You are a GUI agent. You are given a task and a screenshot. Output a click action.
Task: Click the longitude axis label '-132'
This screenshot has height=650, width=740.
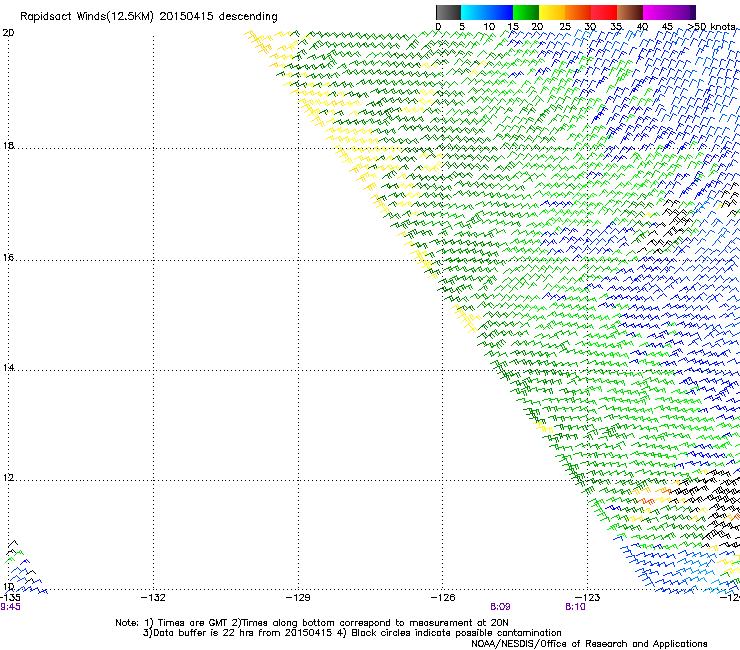(x=153, y=598)
